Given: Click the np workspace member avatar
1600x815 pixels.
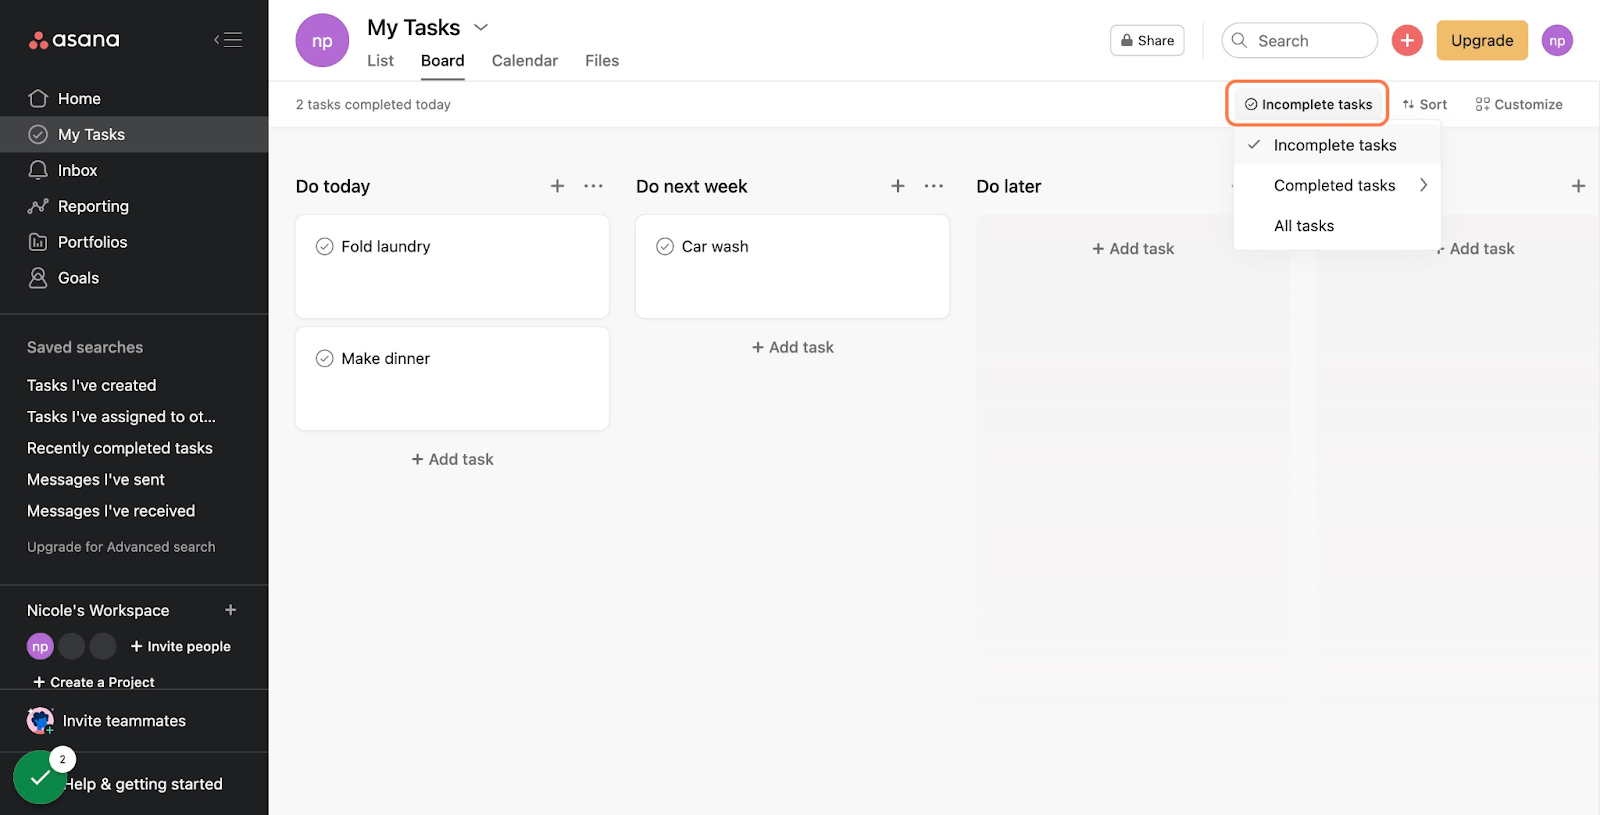Looking at the screenshot, I should point(40,646).
